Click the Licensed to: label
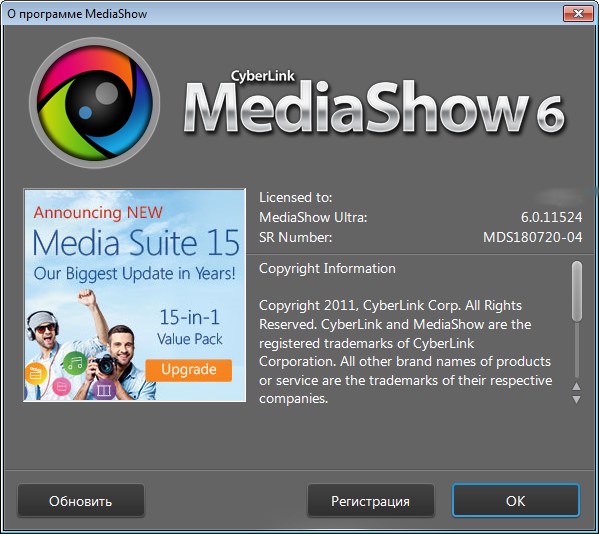Screen dimensions: 599x534 [296, 197]
